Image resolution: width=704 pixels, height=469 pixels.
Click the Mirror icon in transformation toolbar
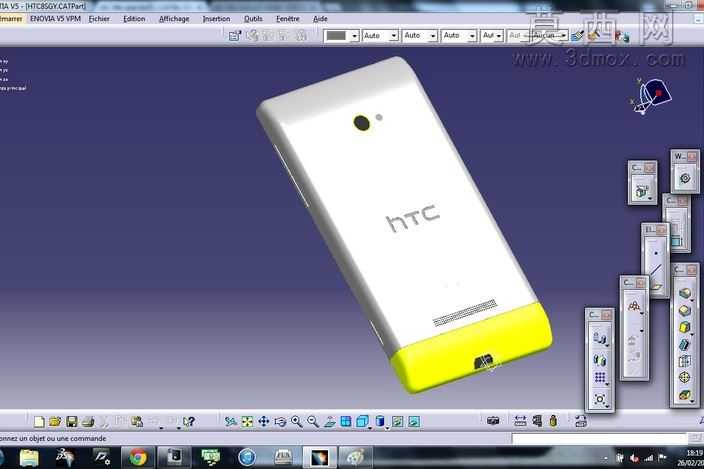[x=600, y=359]
